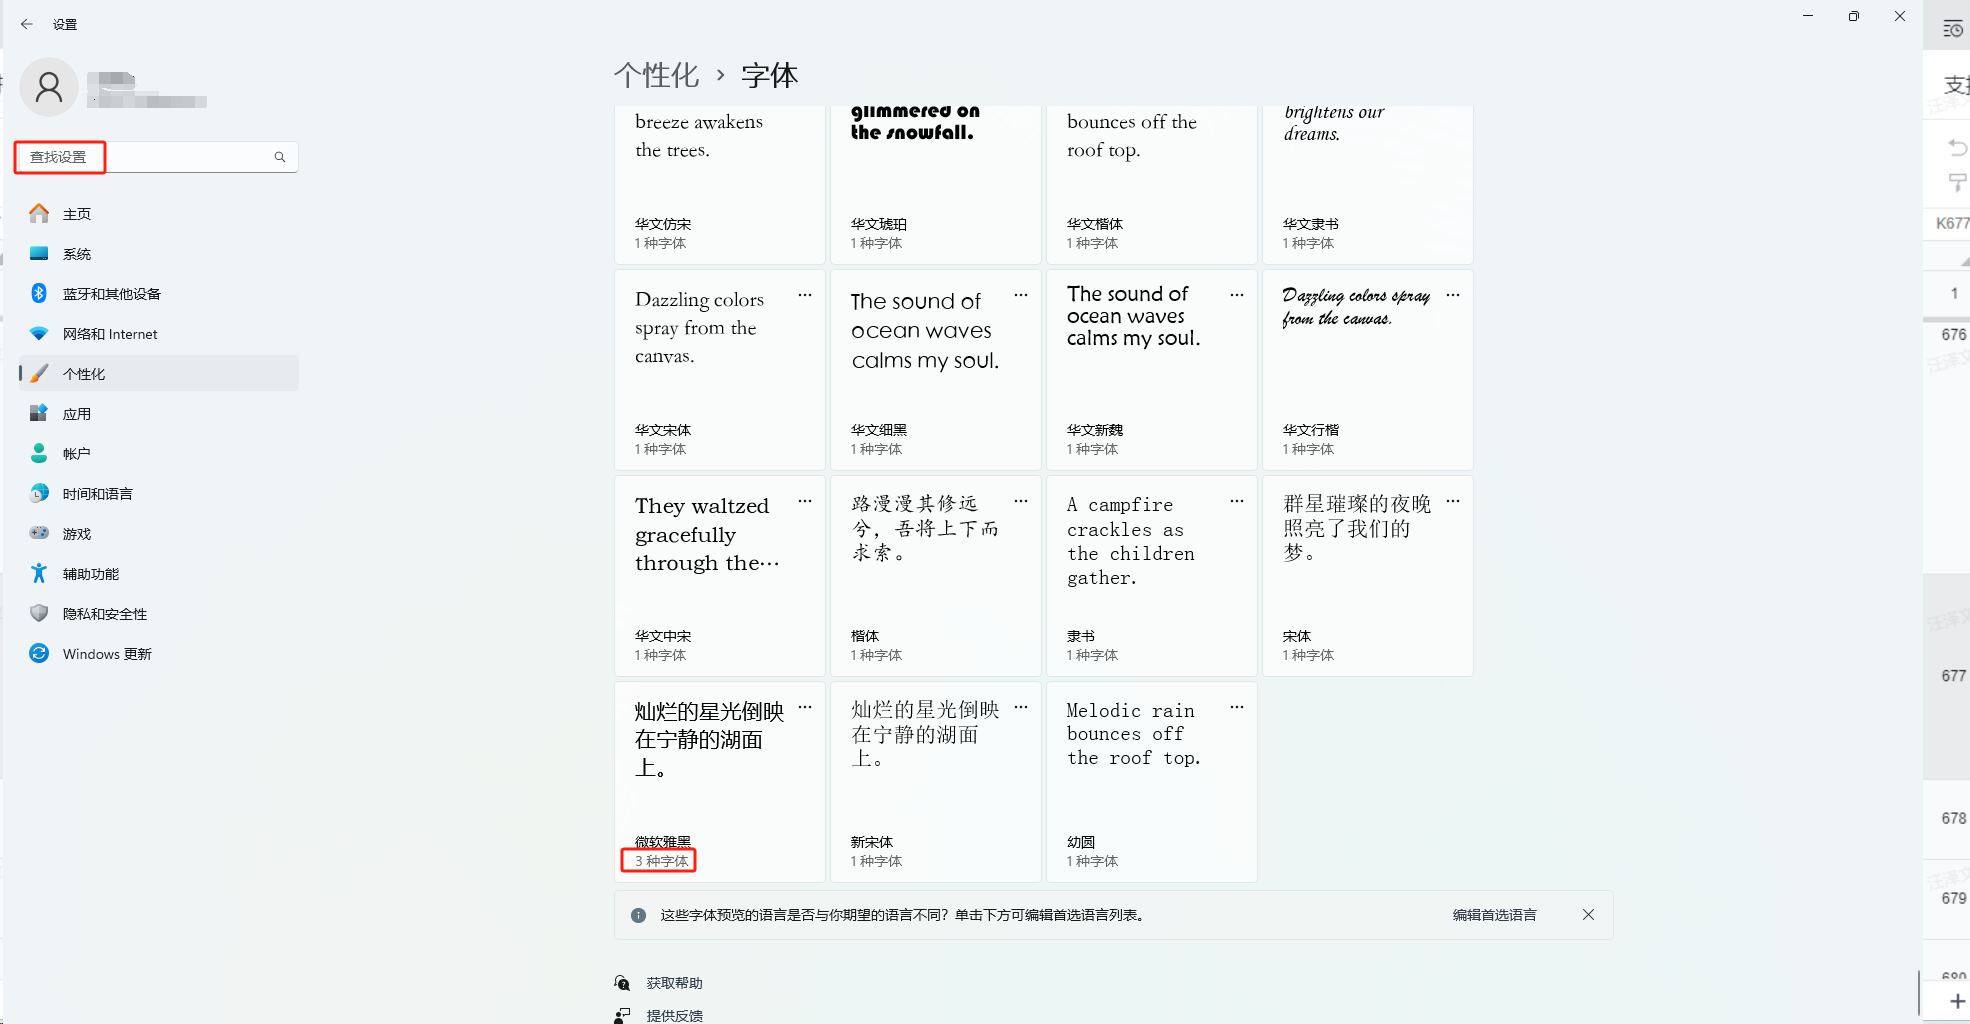Open Windows 更新 settings
Viewport: 1970px width, 1024px height.
point(159,654)
